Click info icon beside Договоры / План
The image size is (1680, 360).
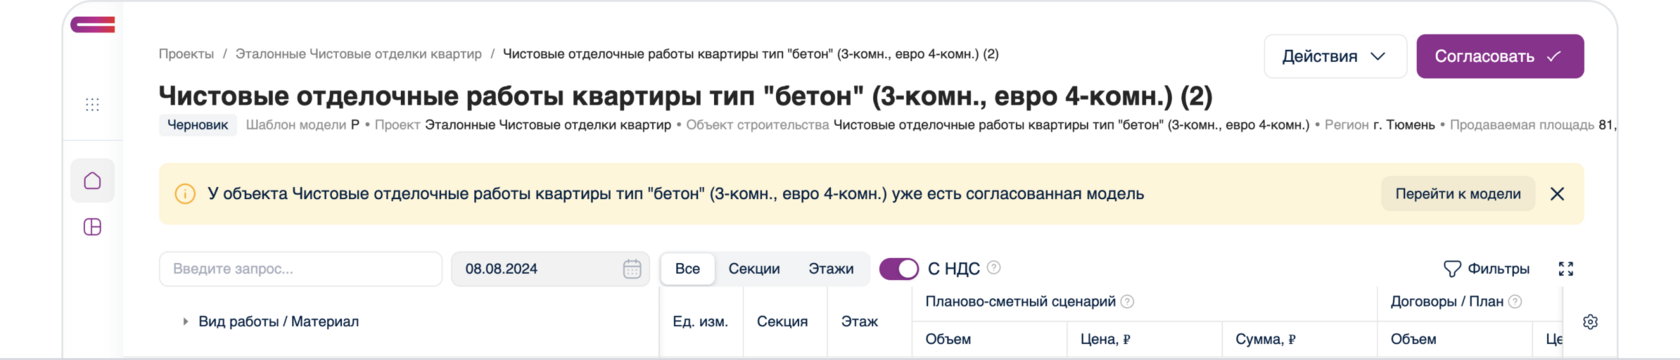[x=1515, y=302]
